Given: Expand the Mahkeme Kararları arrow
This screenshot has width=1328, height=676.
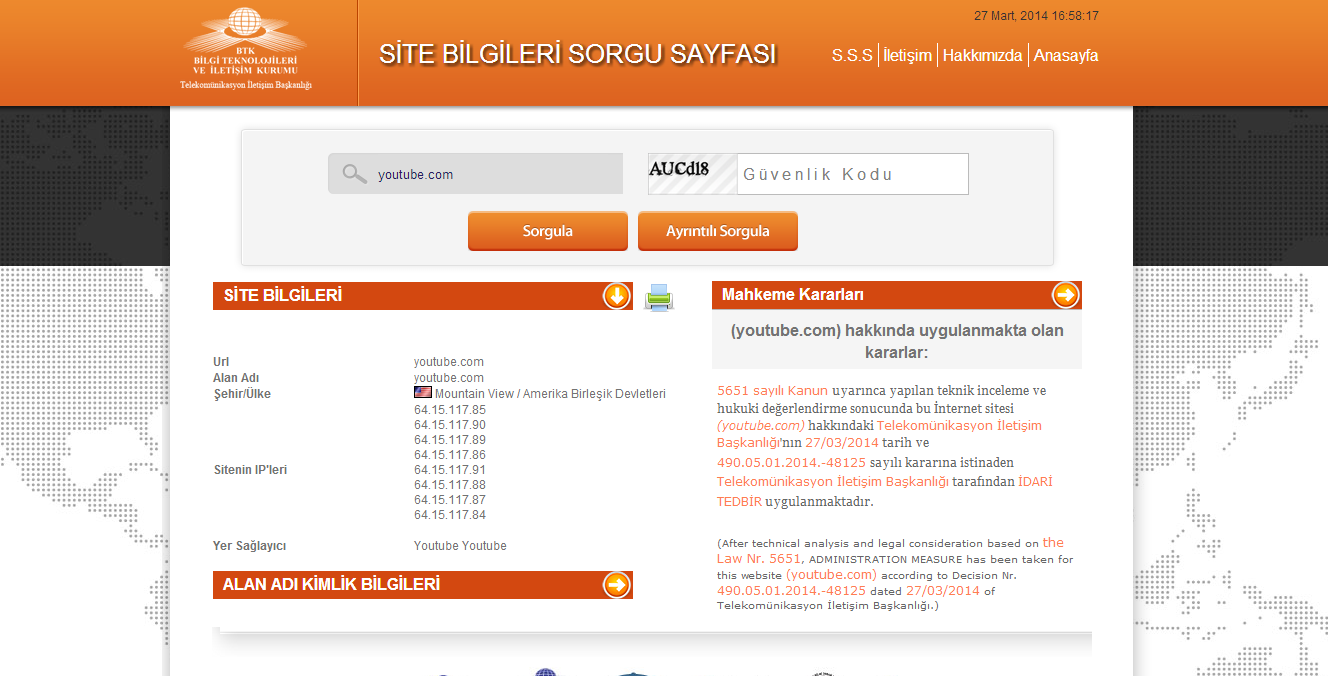Looking at the screenshot, I should [x=1066, y=295].
